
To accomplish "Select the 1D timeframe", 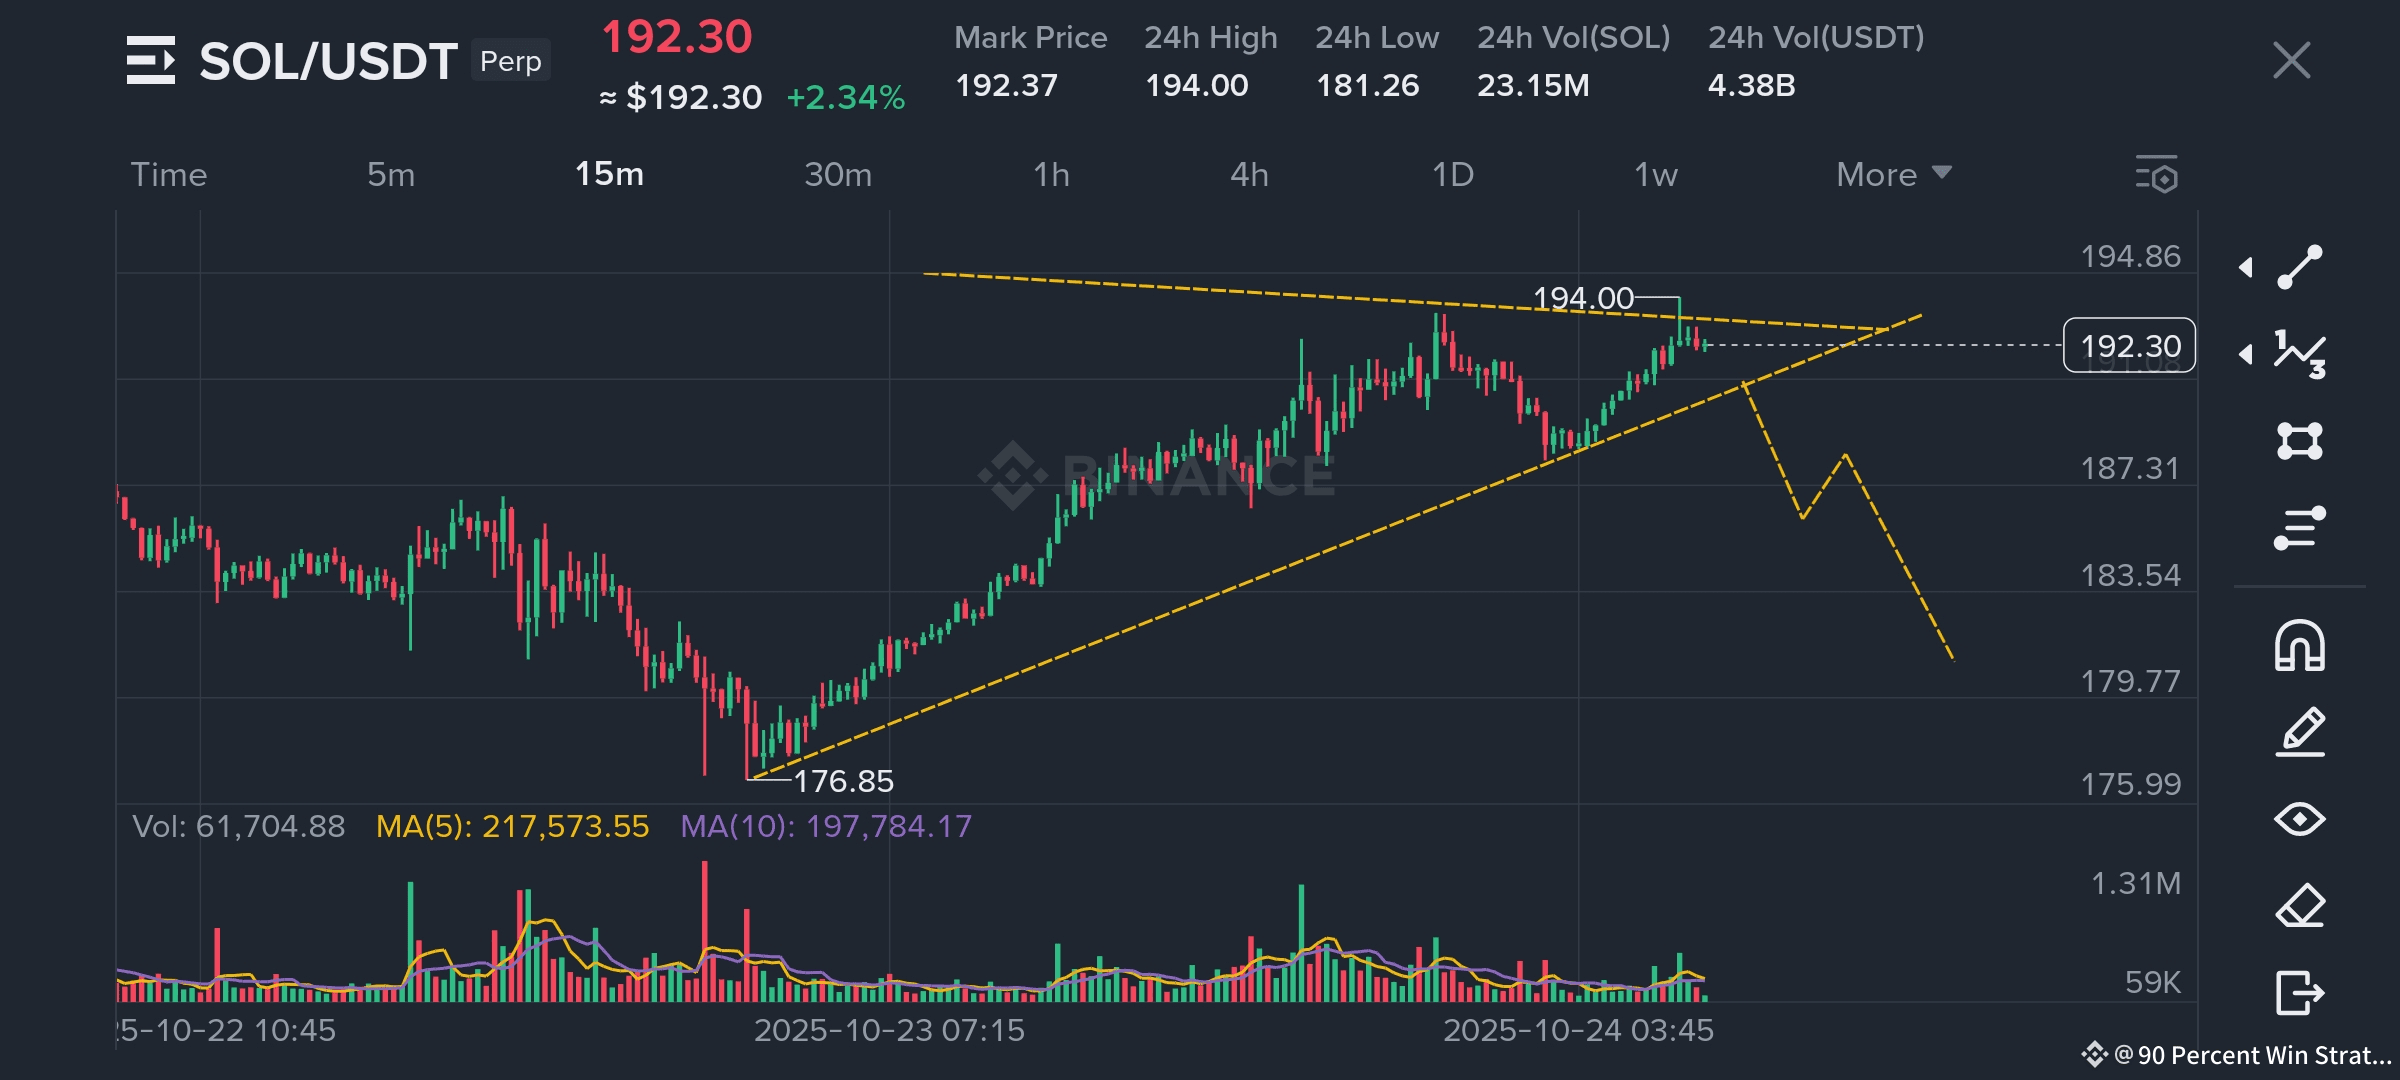I will tap(1452, 174).
